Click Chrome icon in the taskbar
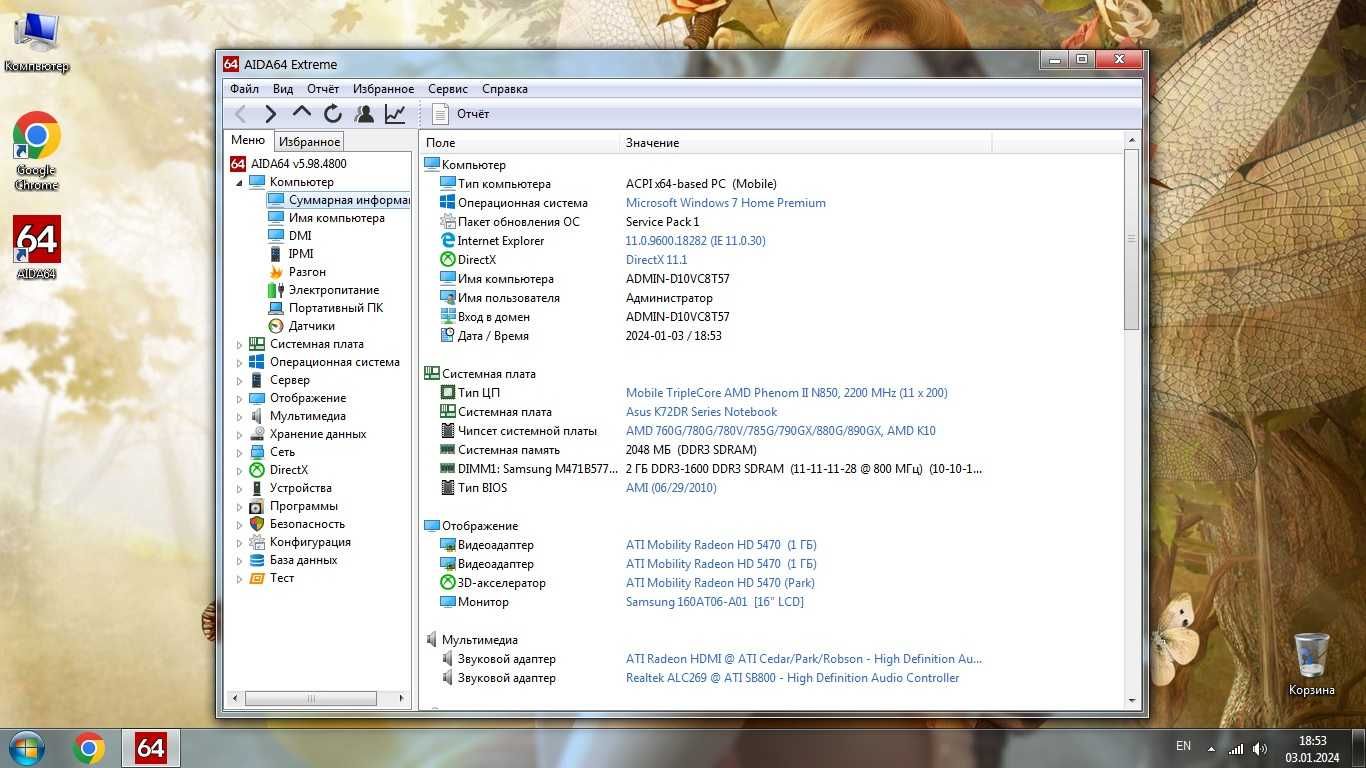Screen dimensions: 1366x768 [x=89, y=748]
